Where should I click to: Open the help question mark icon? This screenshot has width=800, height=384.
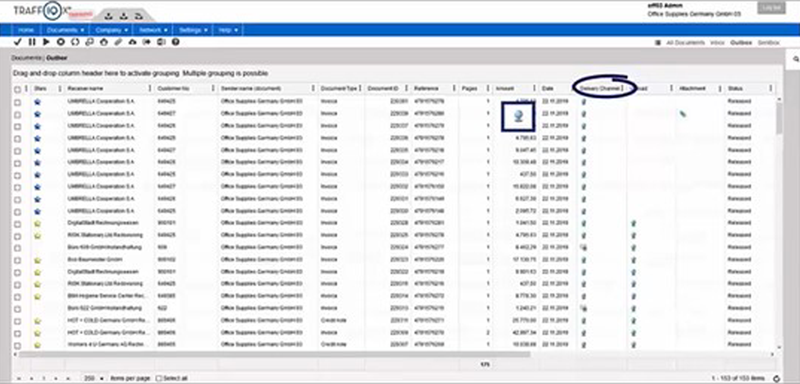coord(176,42)
